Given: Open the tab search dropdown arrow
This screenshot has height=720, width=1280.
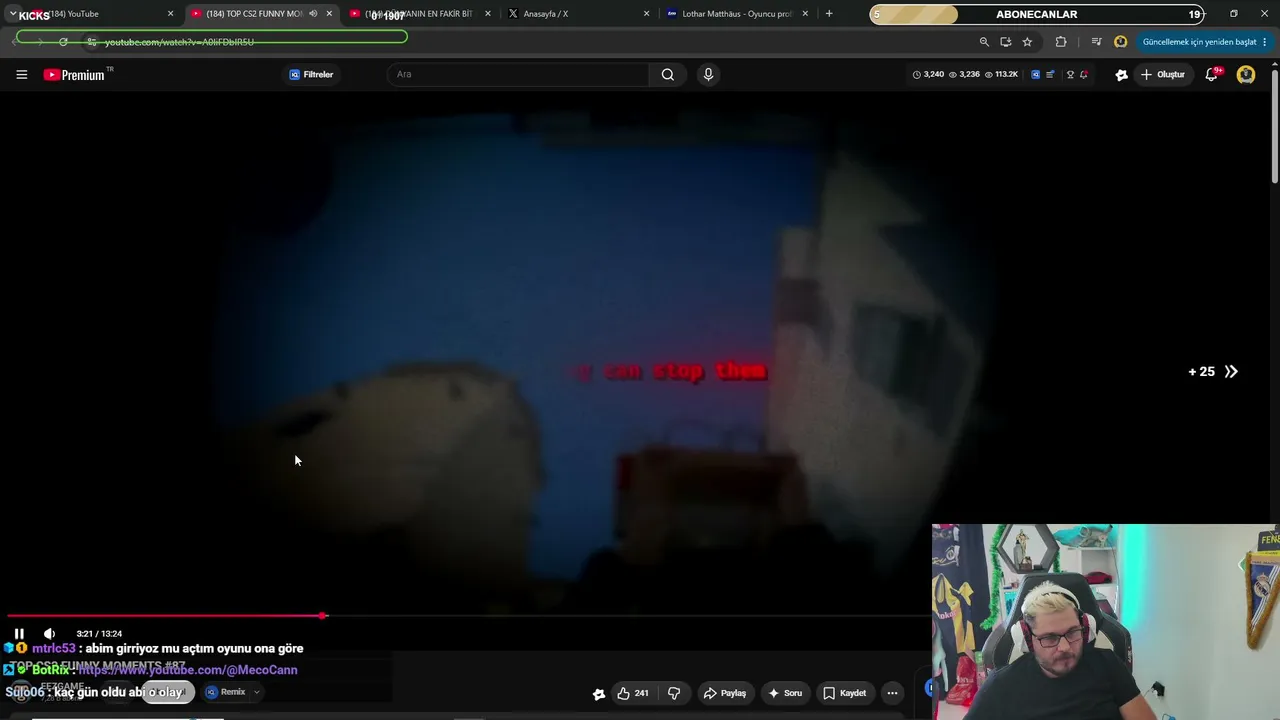Looking at the screenshot, I should click(x=12, y=14).
